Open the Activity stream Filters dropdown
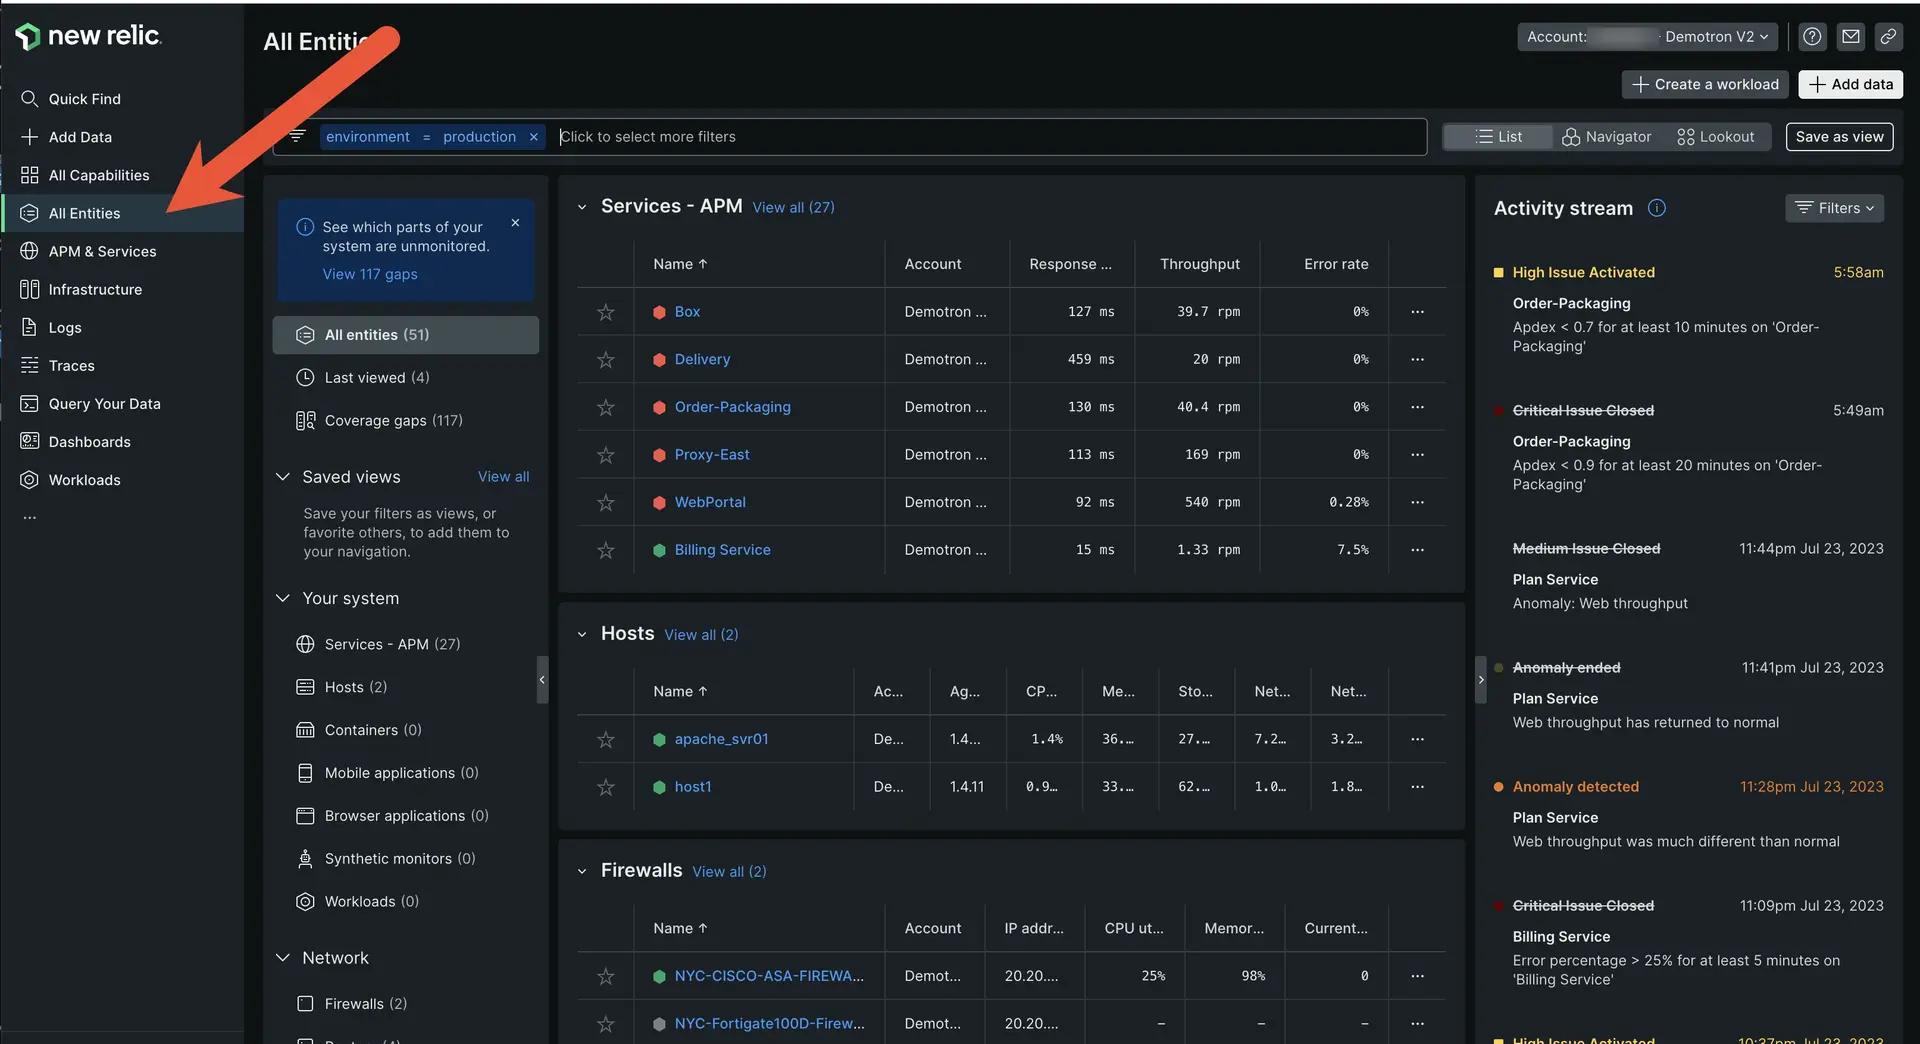This screenshot has height=1044, width=1920. click(1834, 208)
